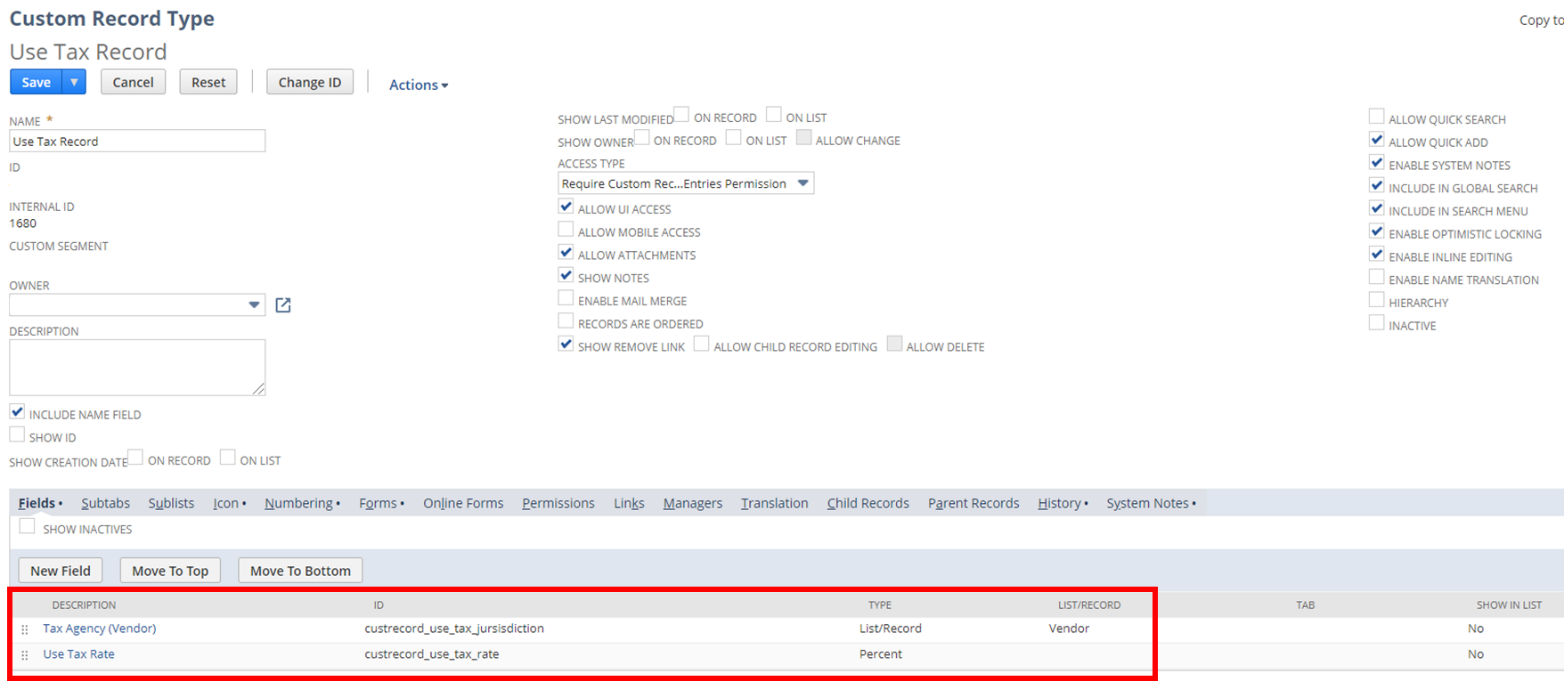Open the Actions menu
Viewport: 1564px width, 681px height.
coord(418,85)
